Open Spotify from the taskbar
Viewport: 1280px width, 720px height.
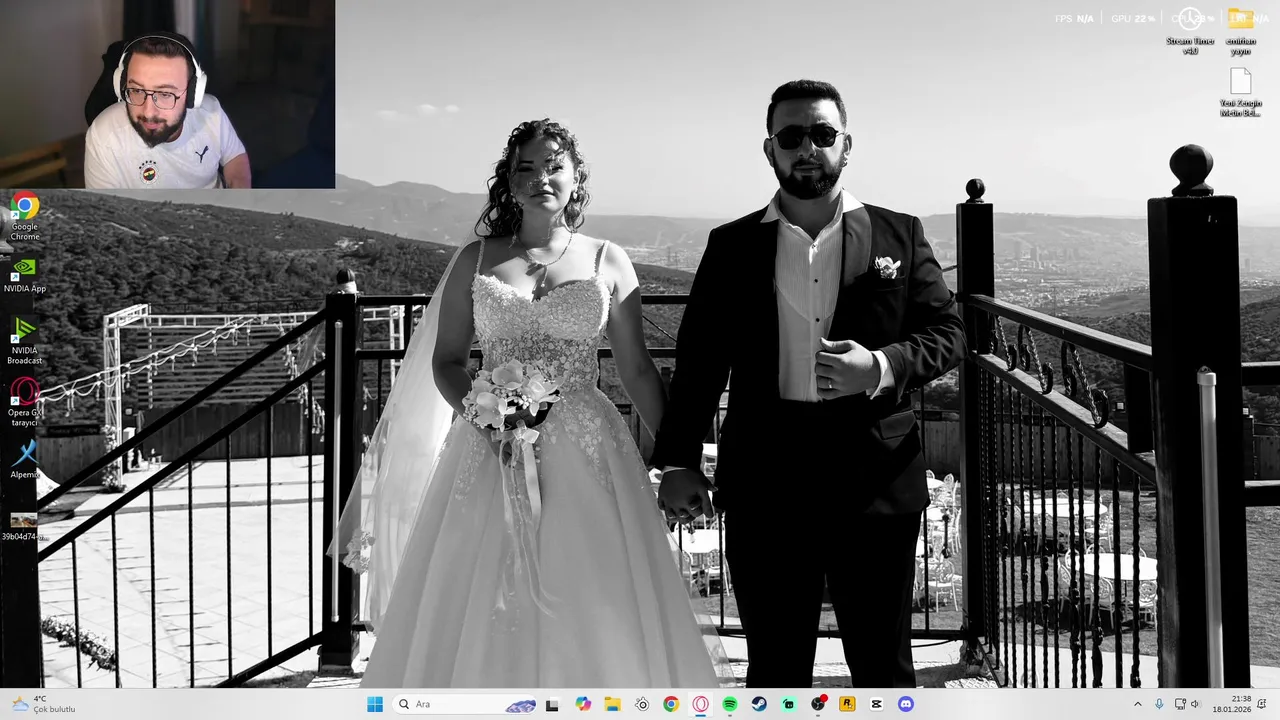click(730, 704)
